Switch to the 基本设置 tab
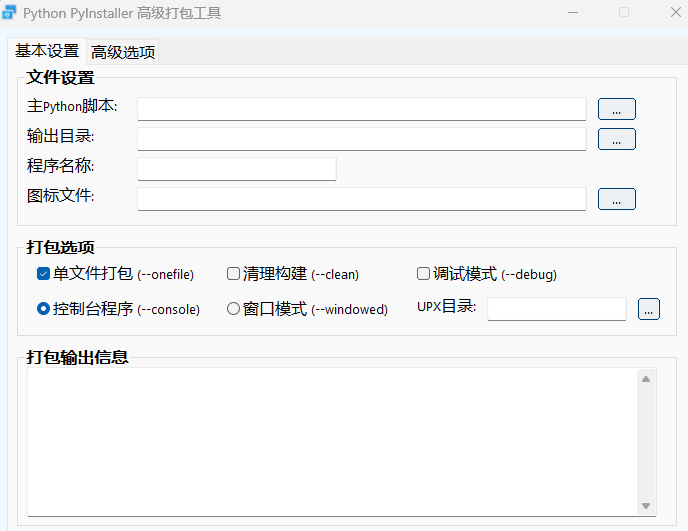688x531 pixels. click(x=47, y=51)
